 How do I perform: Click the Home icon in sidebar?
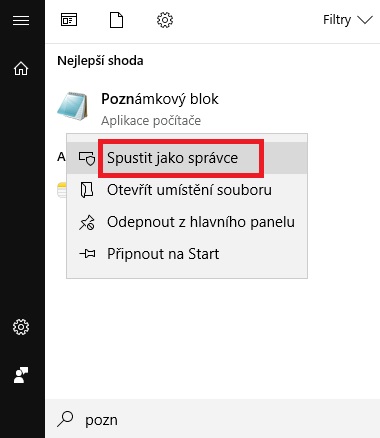click(x=21, y=69)
